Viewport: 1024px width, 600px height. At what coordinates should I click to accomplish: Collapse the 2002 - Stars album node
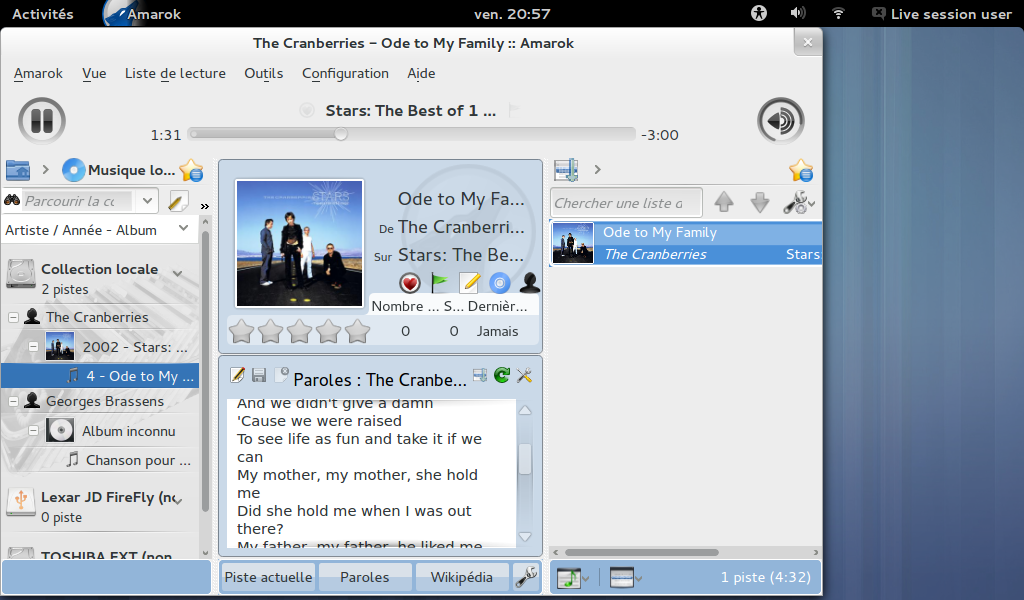[33, 347]
